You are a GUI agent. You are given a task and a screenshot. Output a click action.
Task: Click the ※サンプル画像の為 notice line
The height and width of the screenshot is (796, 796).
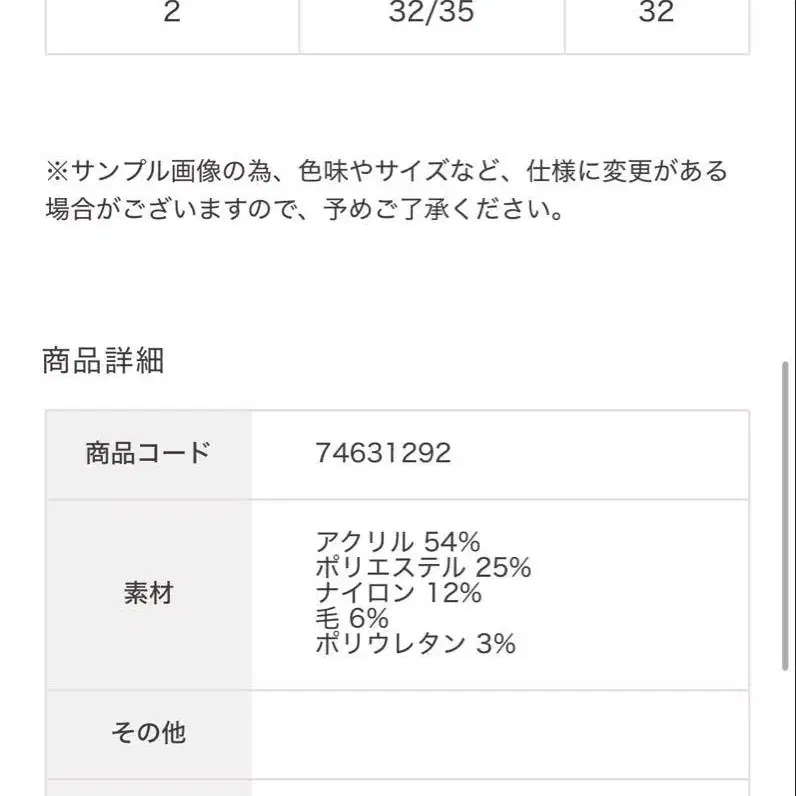tap(385, 171)
